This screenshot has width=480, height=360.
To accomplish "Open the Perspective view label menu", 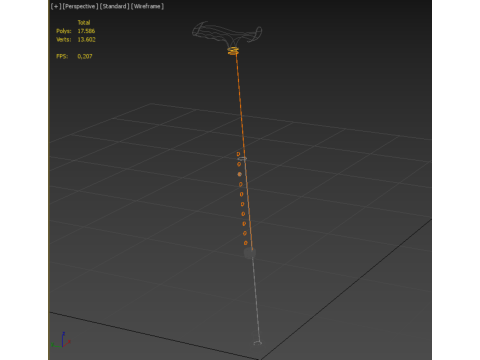I will pyautogui.click(x=80, y=6).
